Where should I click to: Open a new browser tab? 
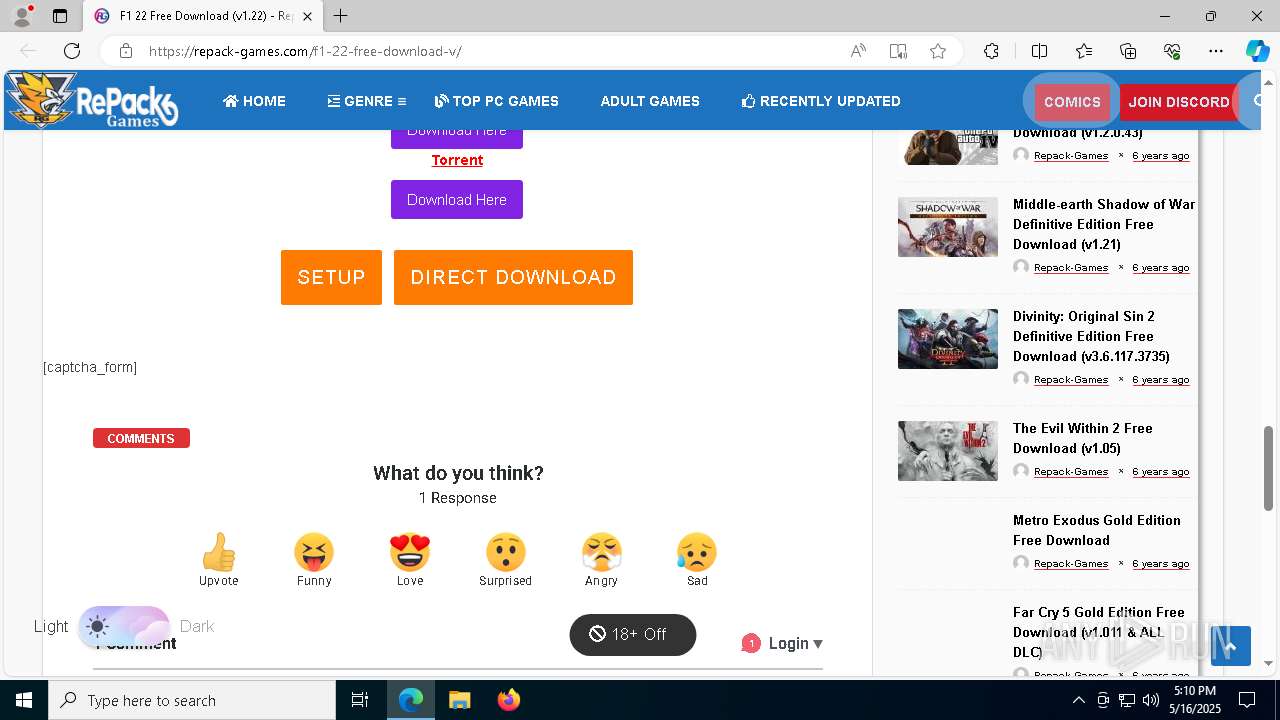[341, 16]
